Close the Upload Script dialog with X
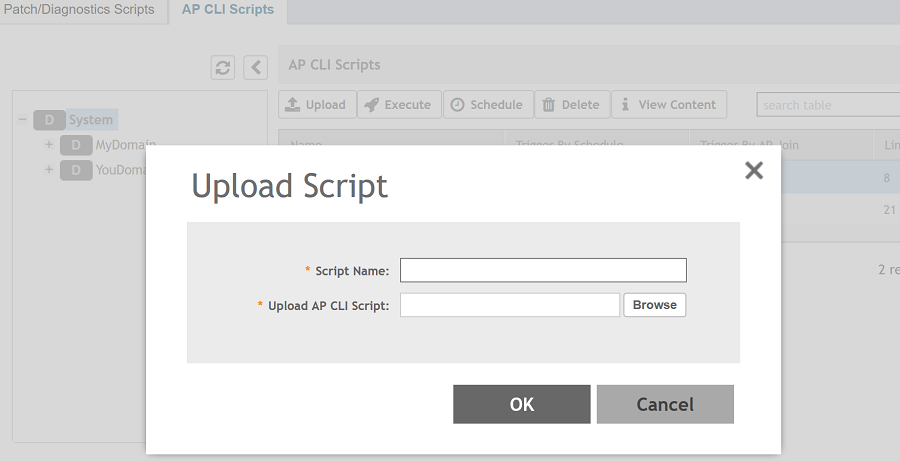The height and width of the screenshot is (461, 900). [x=754, y=171]
